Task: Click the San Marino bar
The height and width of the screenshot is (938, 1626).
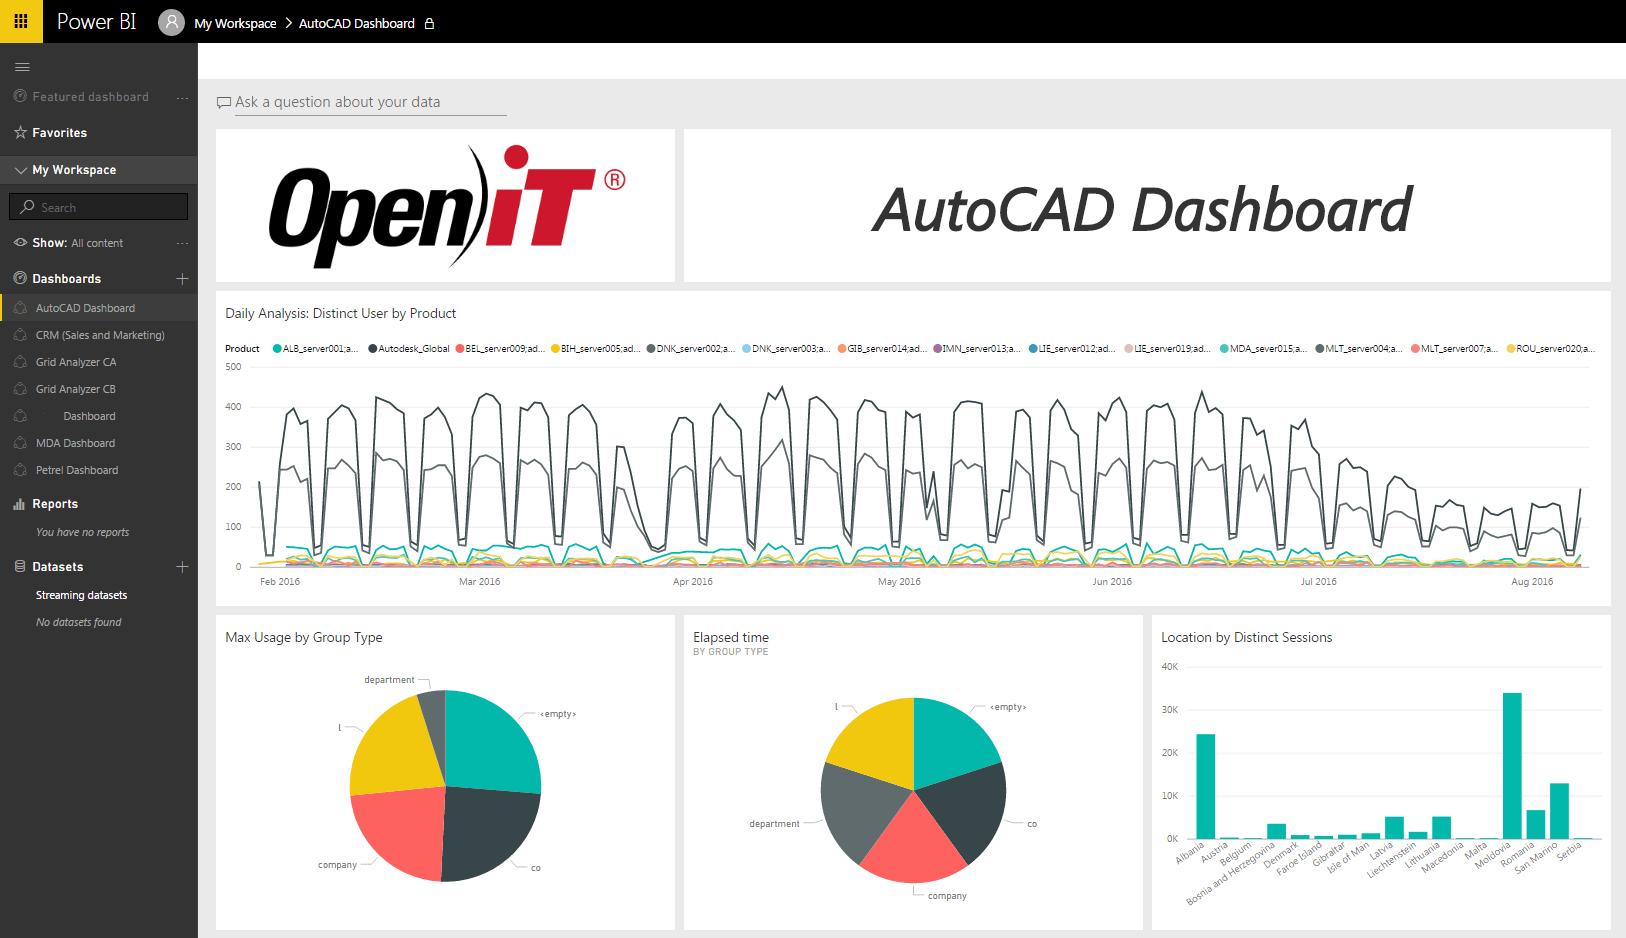Action: (x=1559, y=810)
